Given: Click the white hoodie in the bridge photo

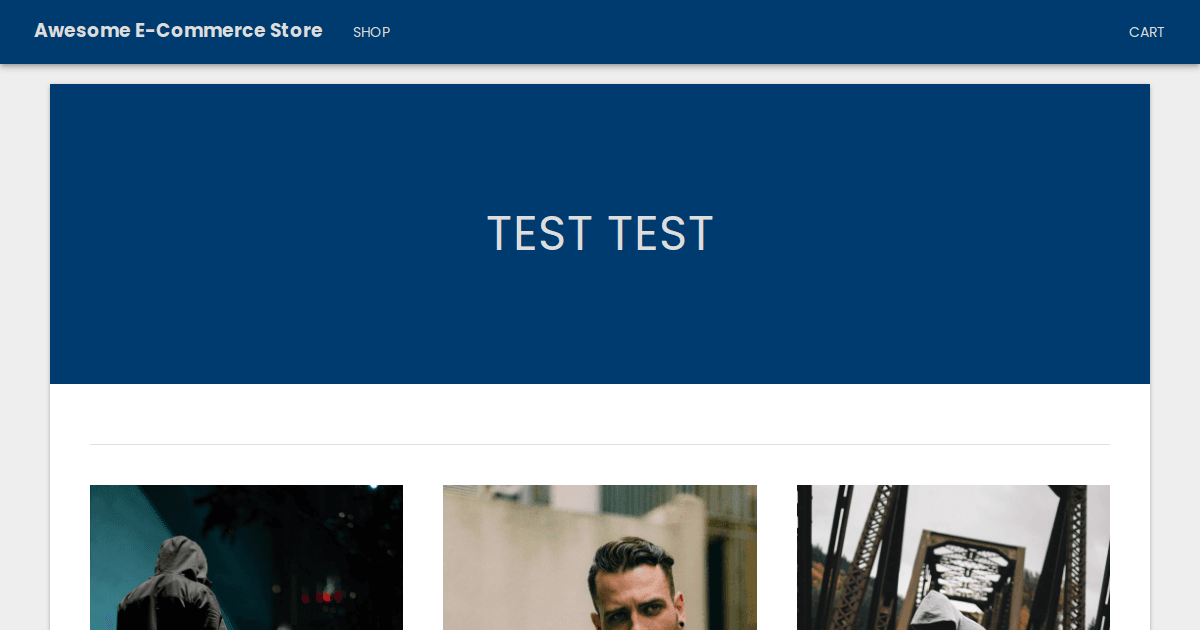Looking at the screenshot, I should (945, 612).
